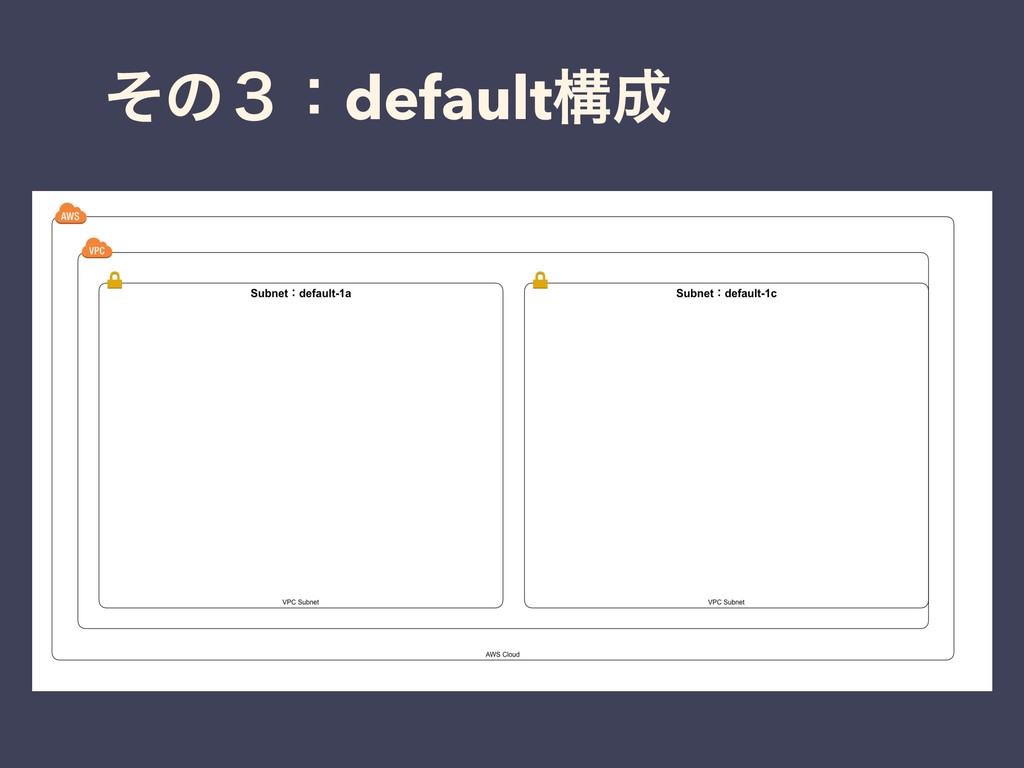This screenshot has width=1024, height=768.
Task: Click the orange AWS cloud icon
Action: pos(71,214)
